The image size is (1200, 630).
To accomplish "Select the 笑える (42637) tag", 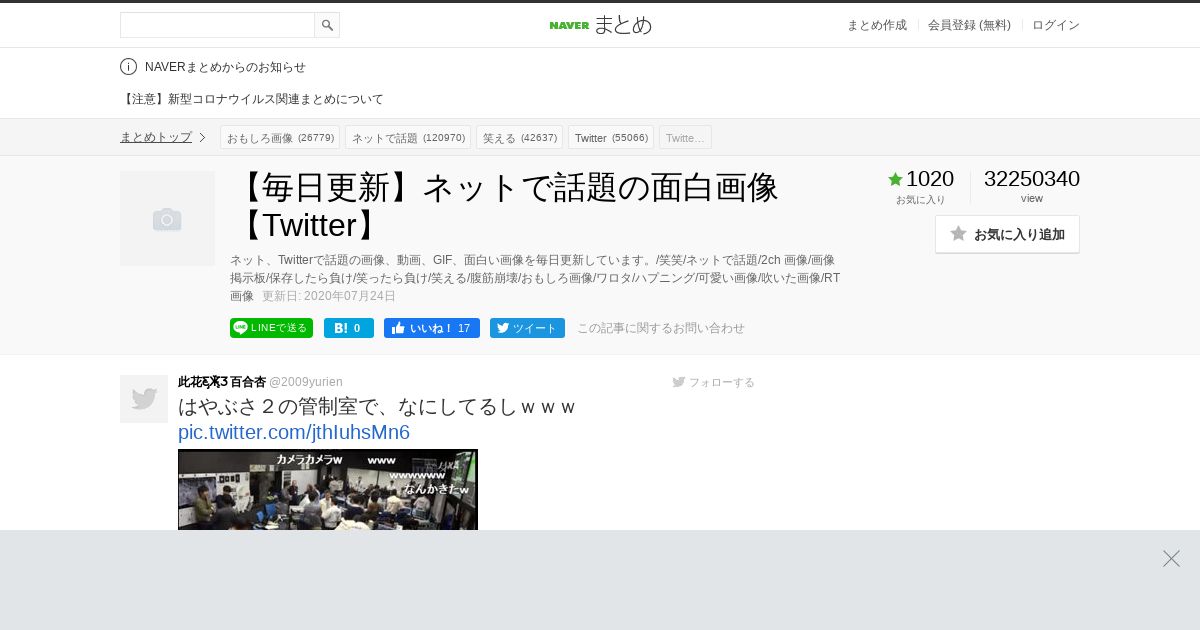I will point(519,137).
